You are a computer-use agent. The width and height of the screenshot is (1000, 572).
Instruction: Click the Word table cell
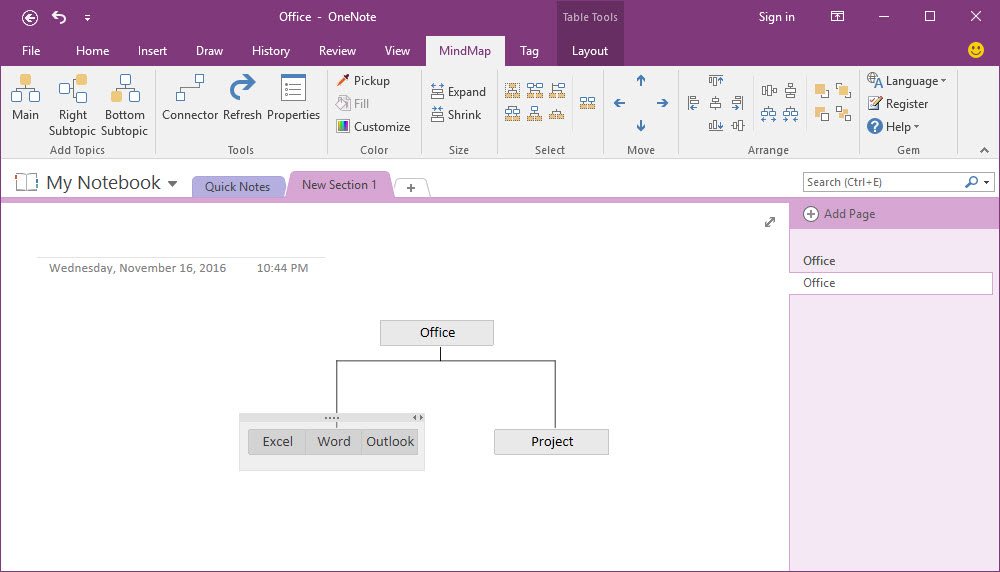point(334,442)
